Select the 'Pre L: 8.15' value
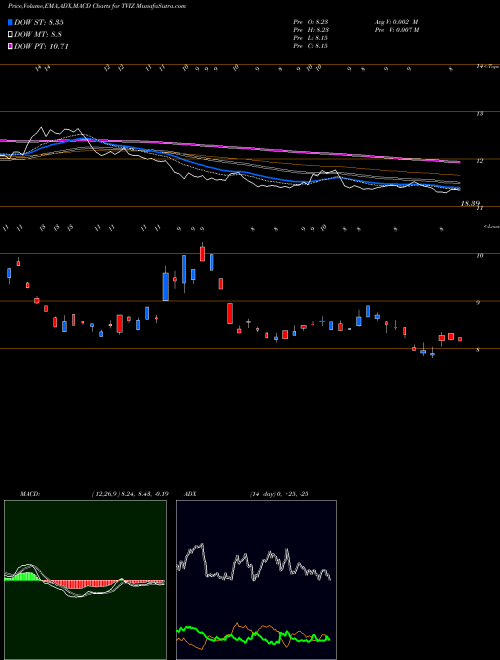 pyautogui.click(x=311, y=38)
